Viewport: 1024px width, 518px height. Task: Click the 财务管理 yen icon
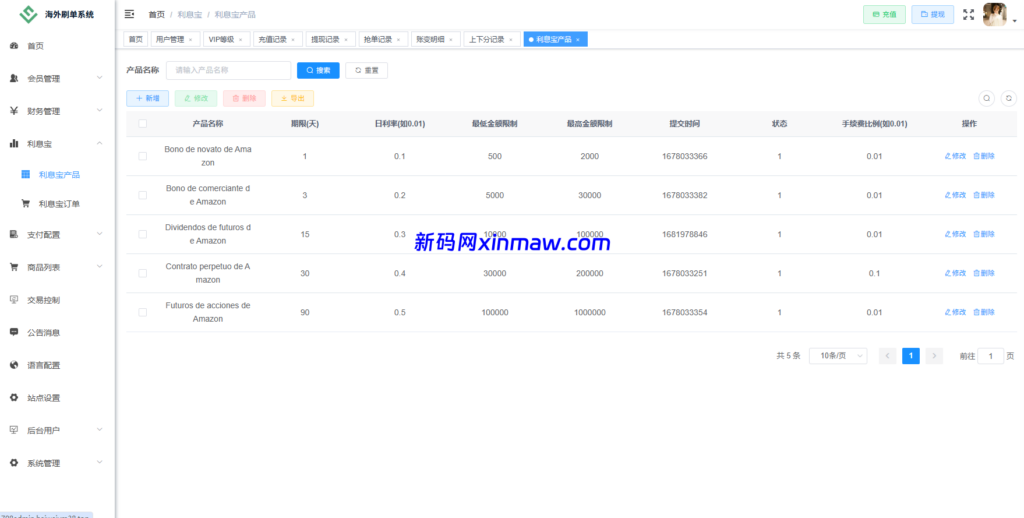(x=14, y=111)
